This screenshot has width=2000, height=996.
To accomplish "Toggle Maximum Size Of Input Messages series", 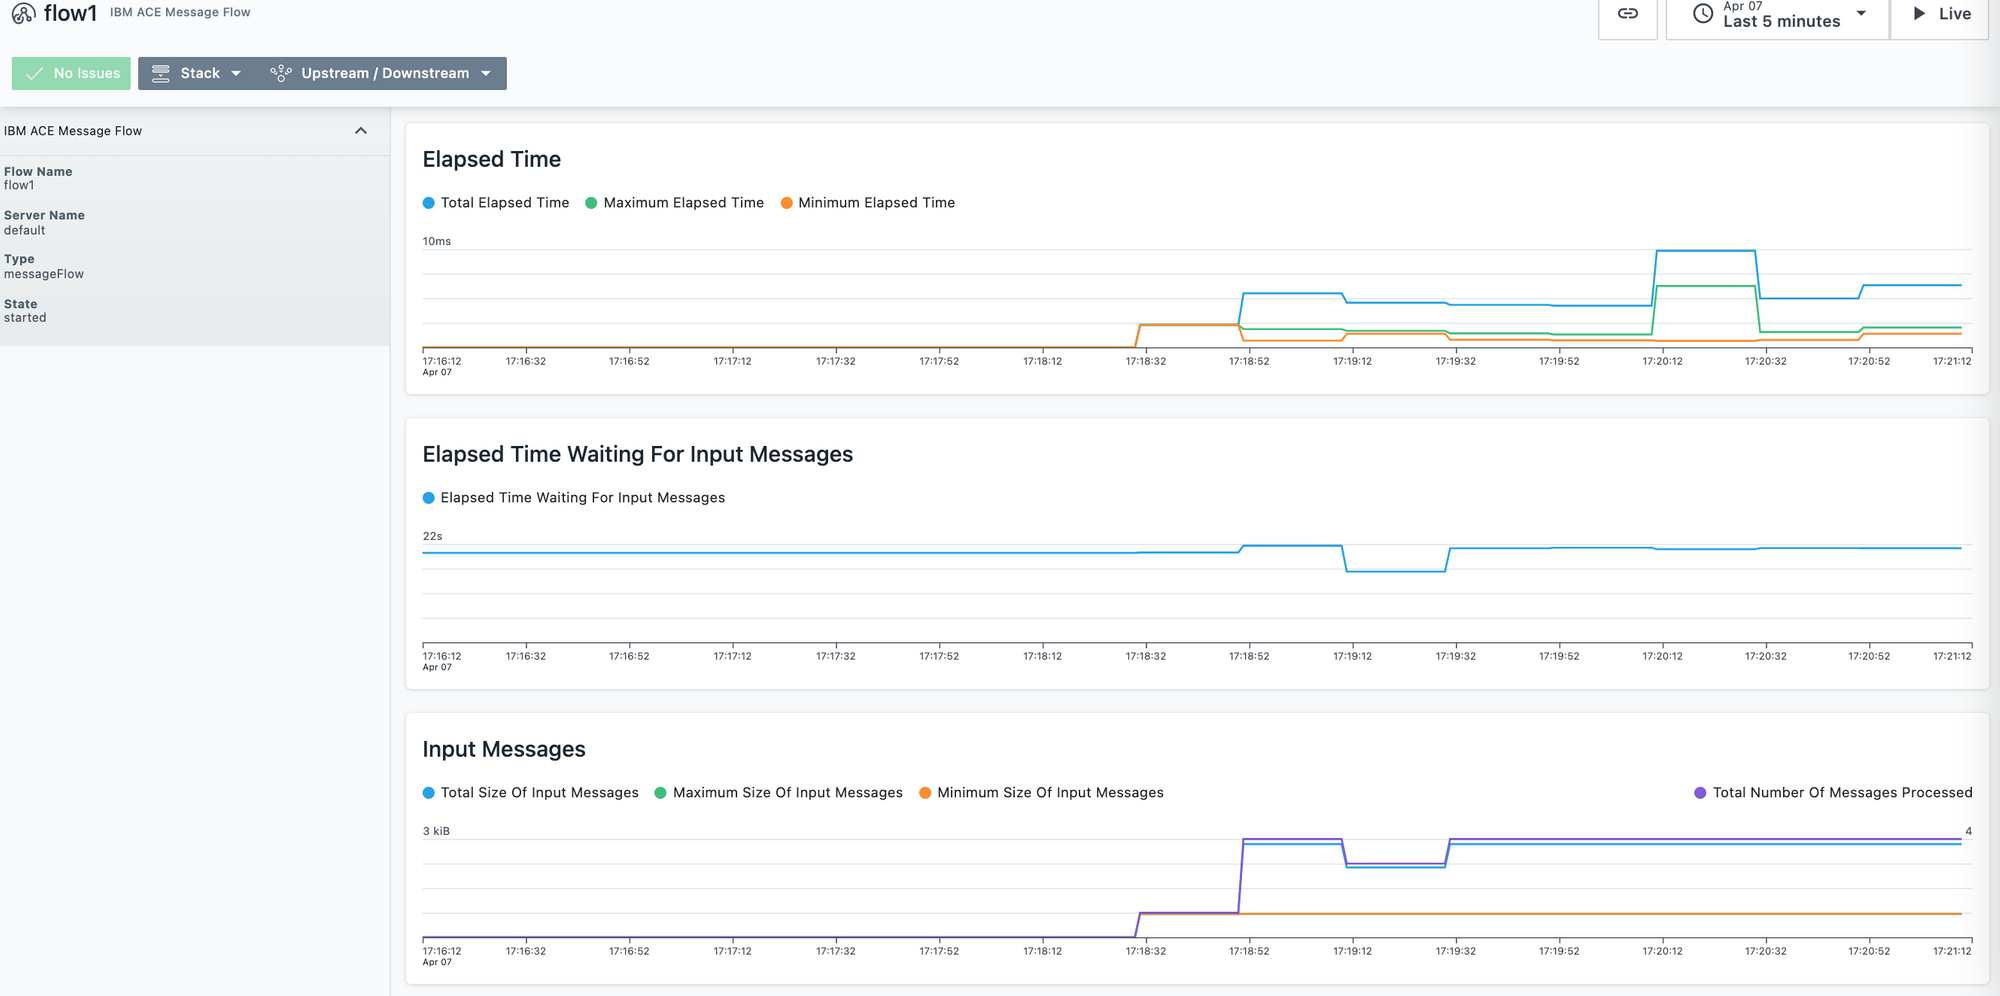I will coord(779,793).
